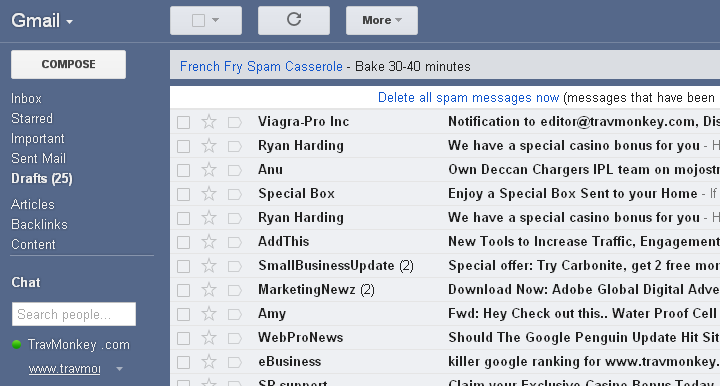Star the MarketingNewz message

(209, 290)
